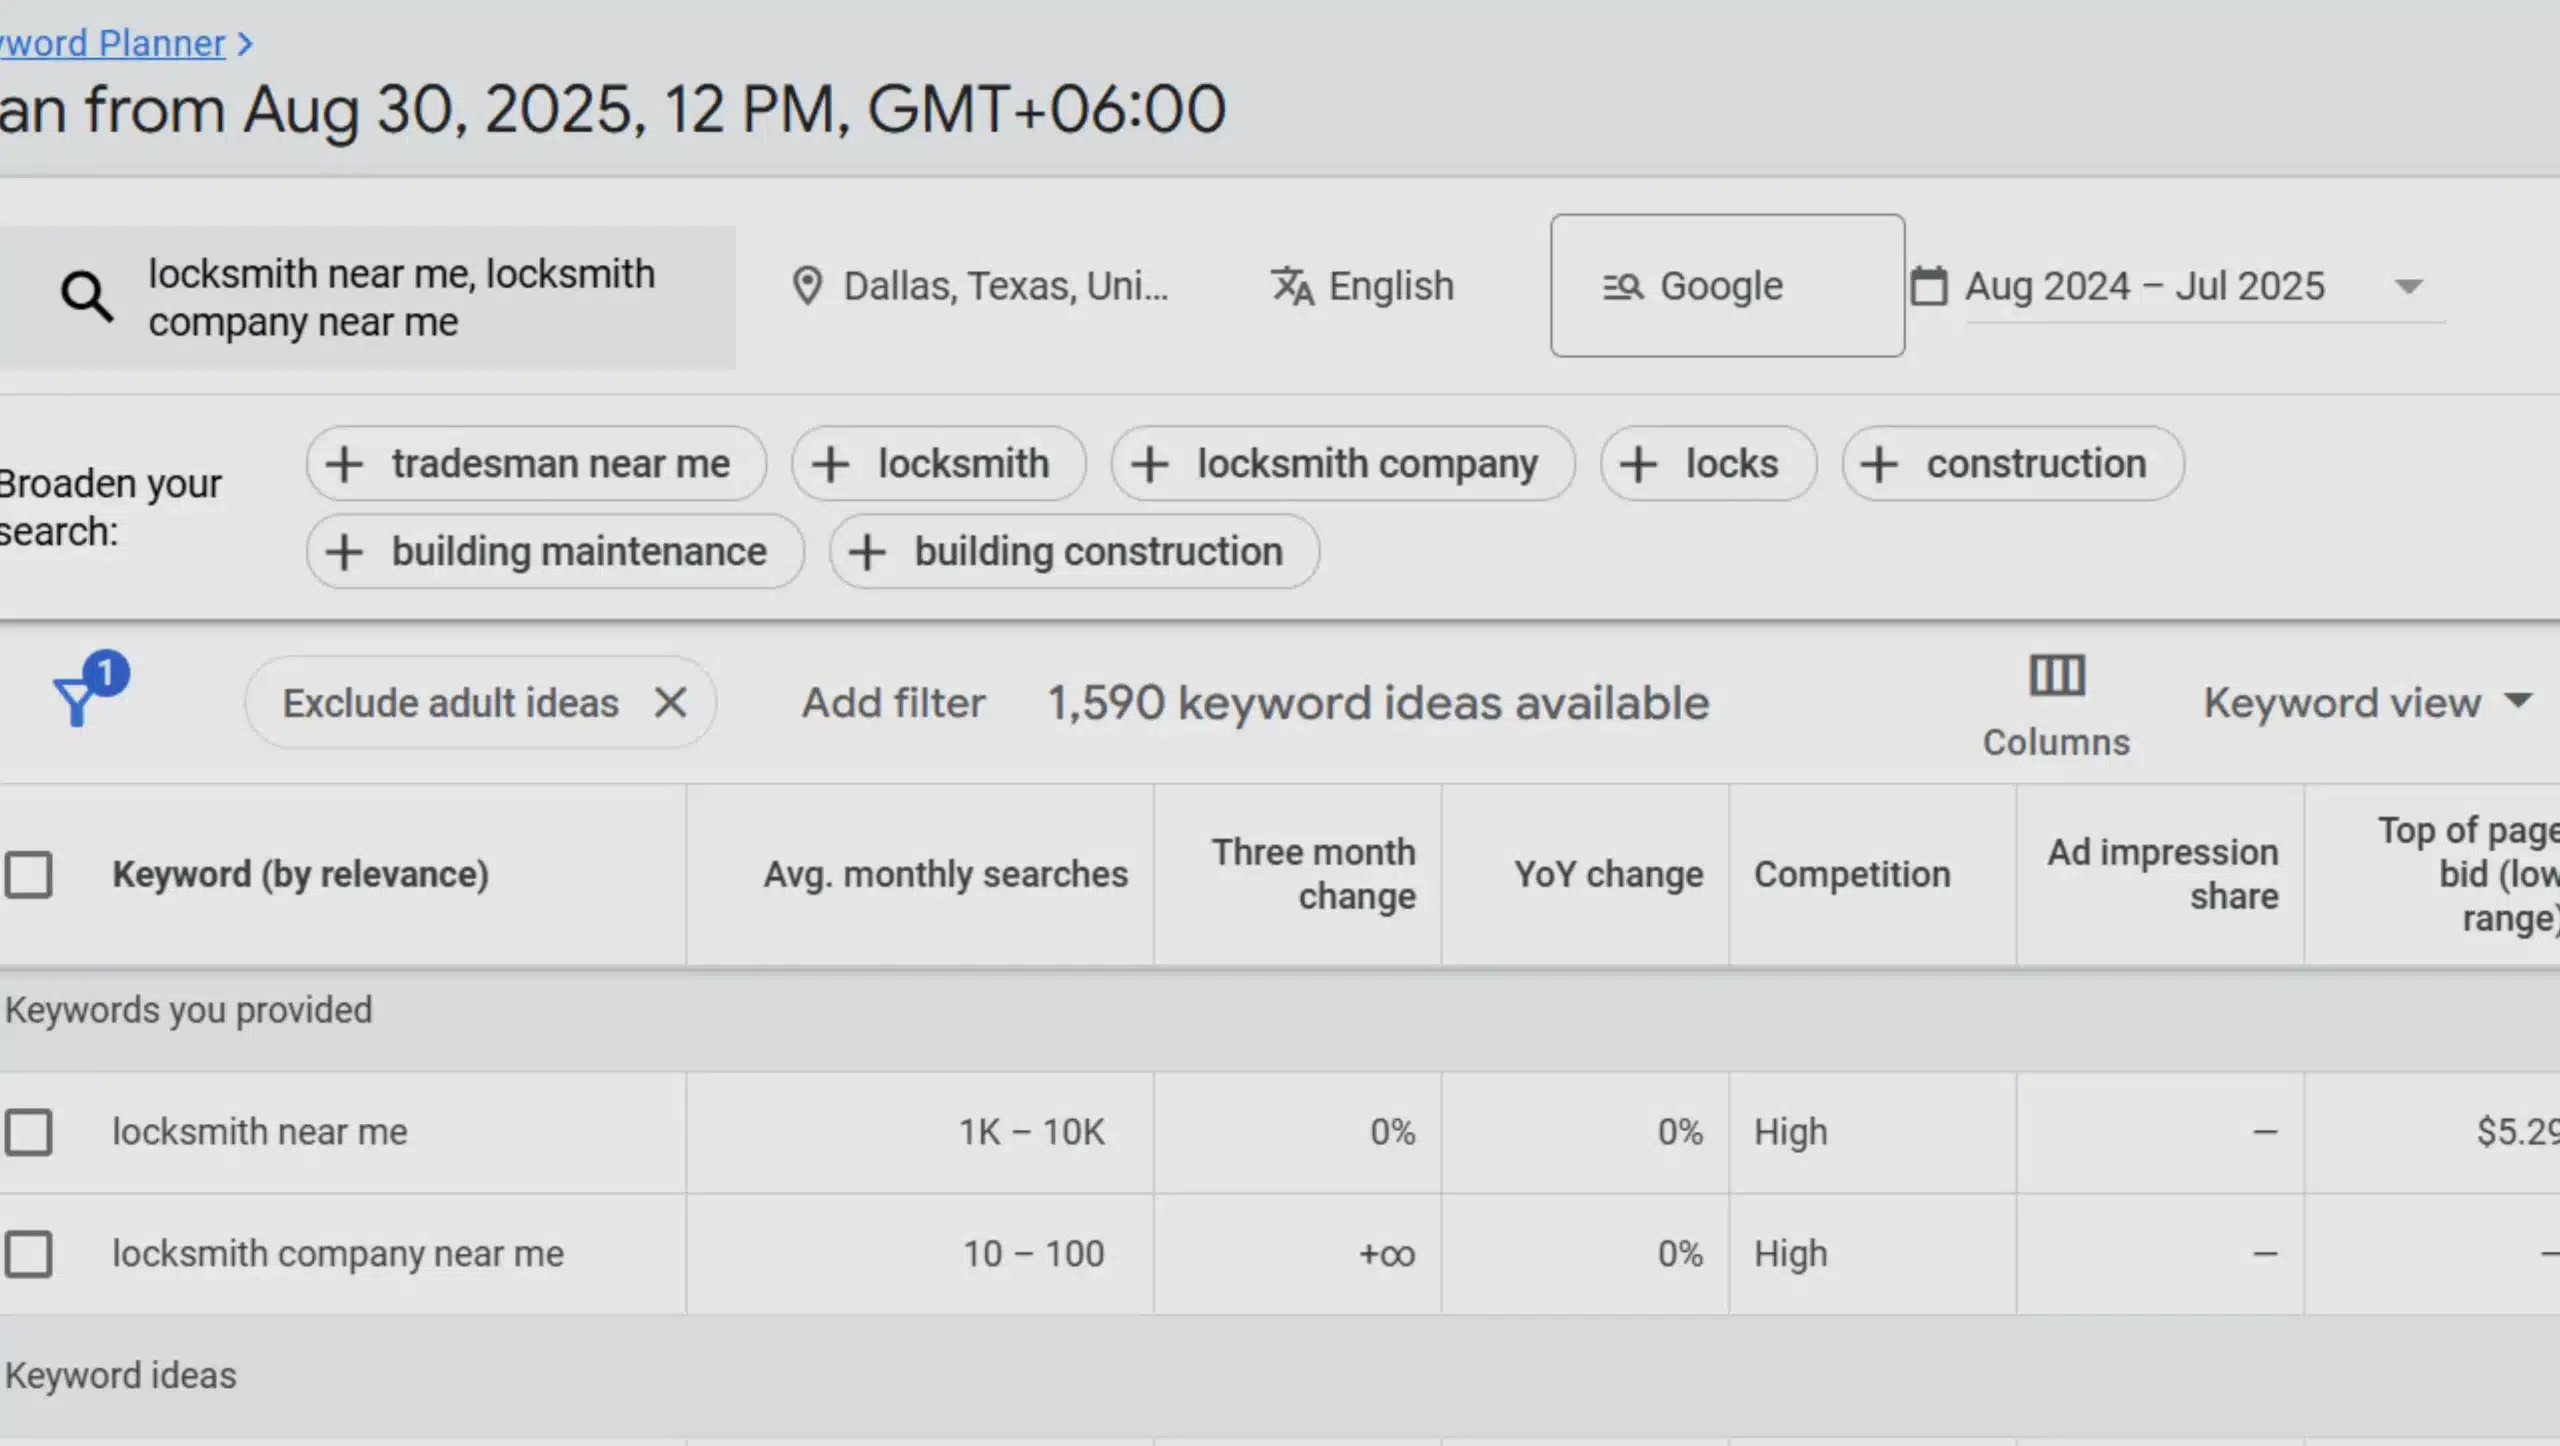Check the select-all keywords checkbox
The image size is (2560, 1446).
point(31,873)
